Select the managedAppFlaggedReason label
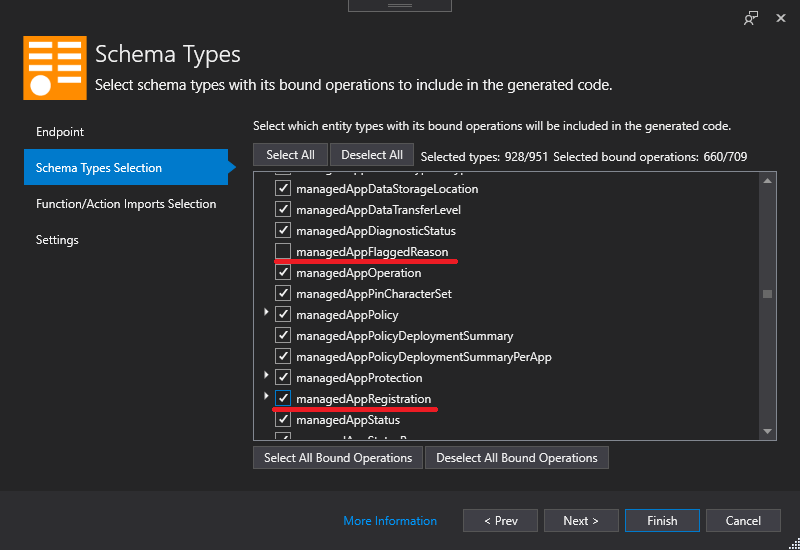The width and height of the screenshot is (800, 550). tap(372, 252)
